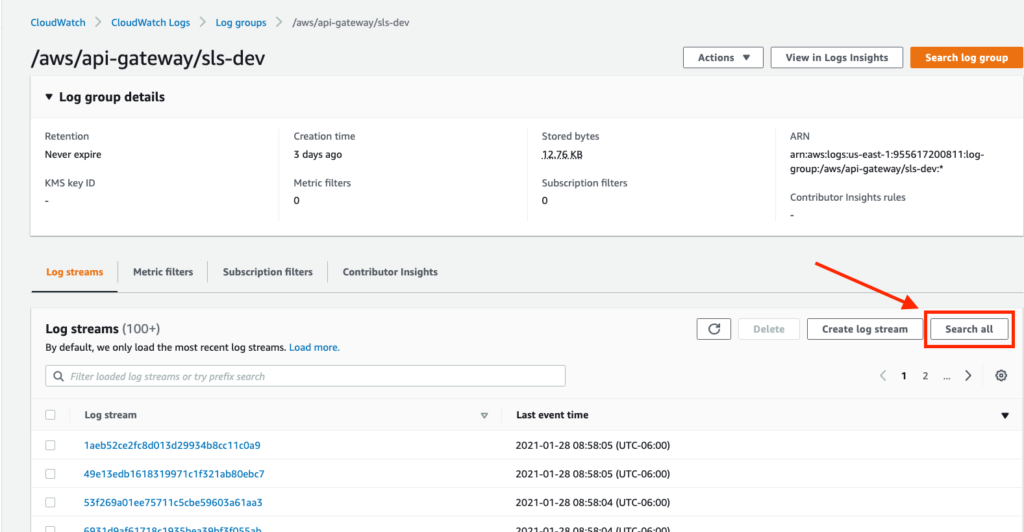This screenshot has height=532, width=1024.
Task: Open log streams settings gear icon
Action: point(1001,376)
